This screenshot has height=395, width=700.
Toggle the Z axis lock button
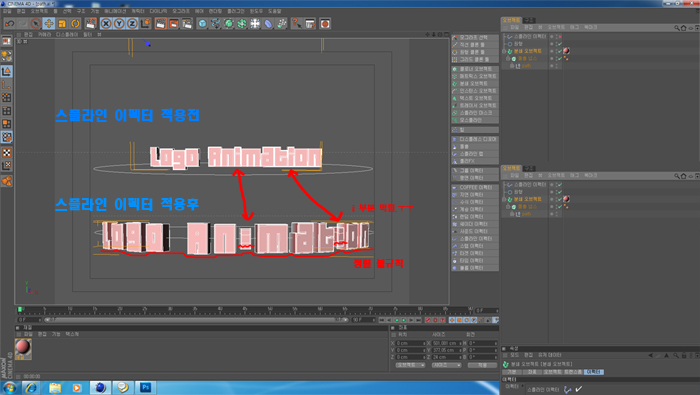click(x=132, y=24)
